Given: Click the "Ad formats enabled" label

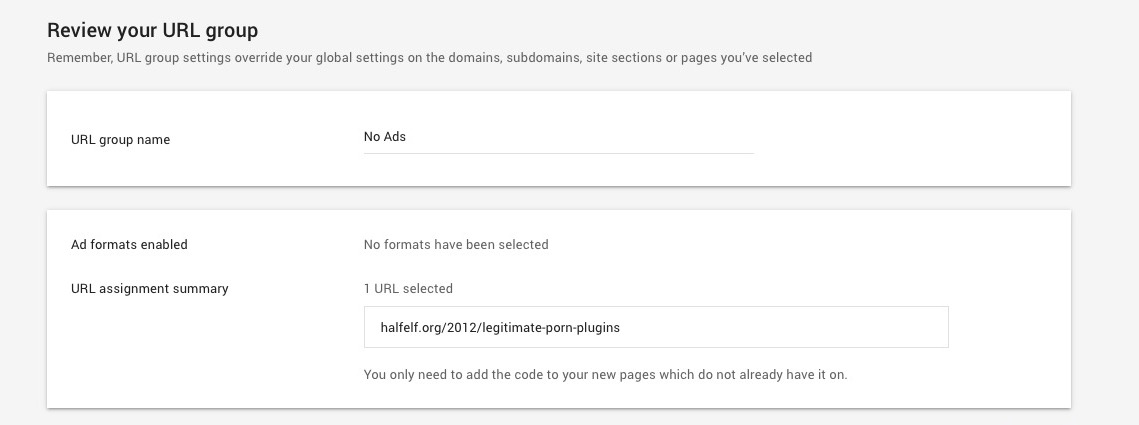Looking at the screenshot, I should 129,244.
